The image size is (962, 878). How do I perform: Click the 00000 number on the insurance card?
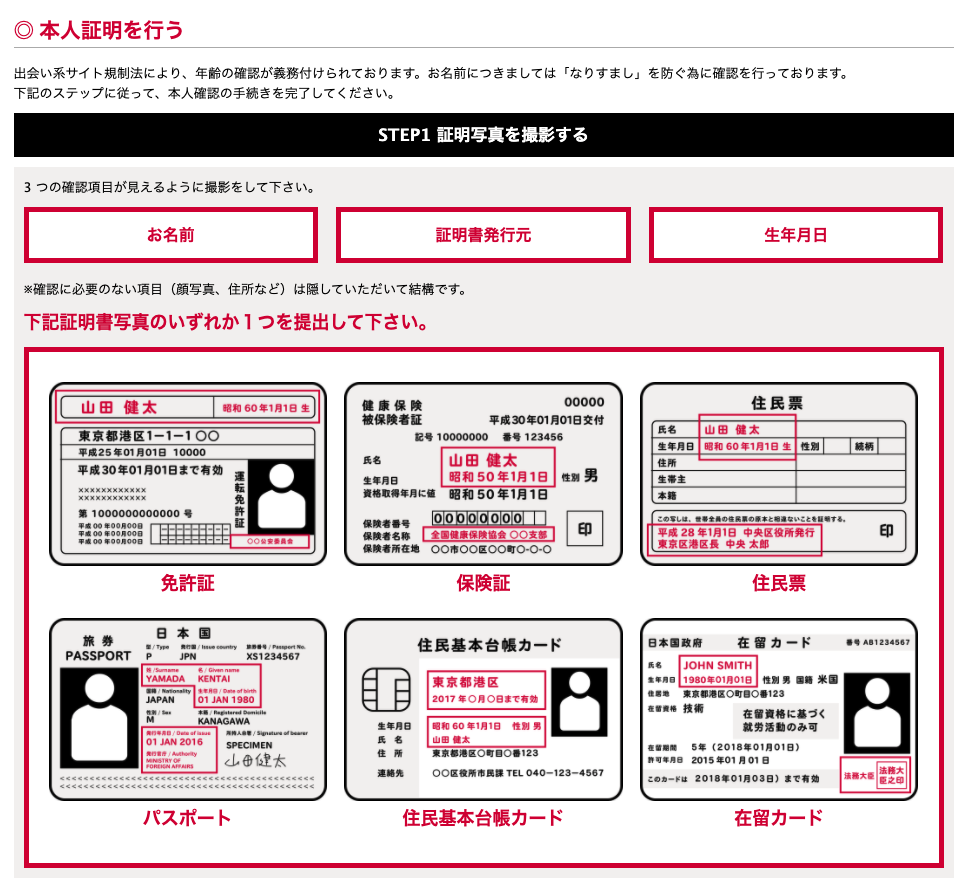(584, 402)
